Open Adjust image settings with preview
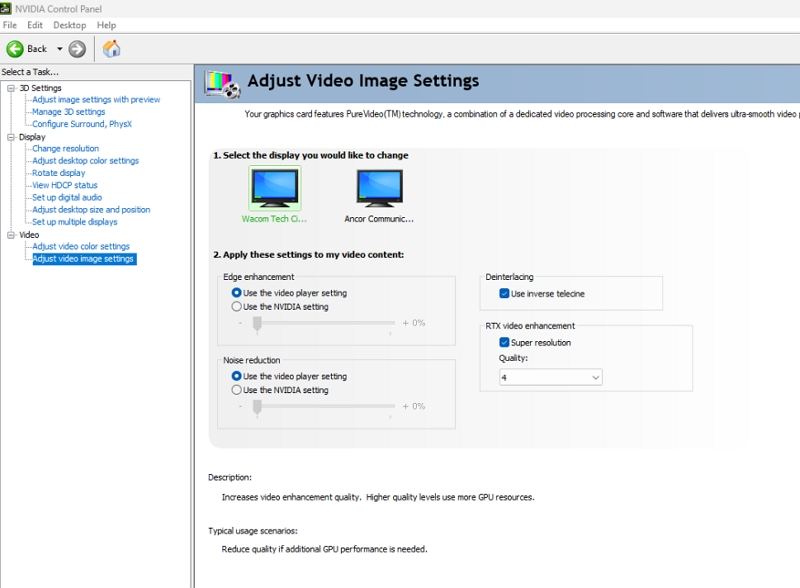800x588 pixels. click(96, 100)
